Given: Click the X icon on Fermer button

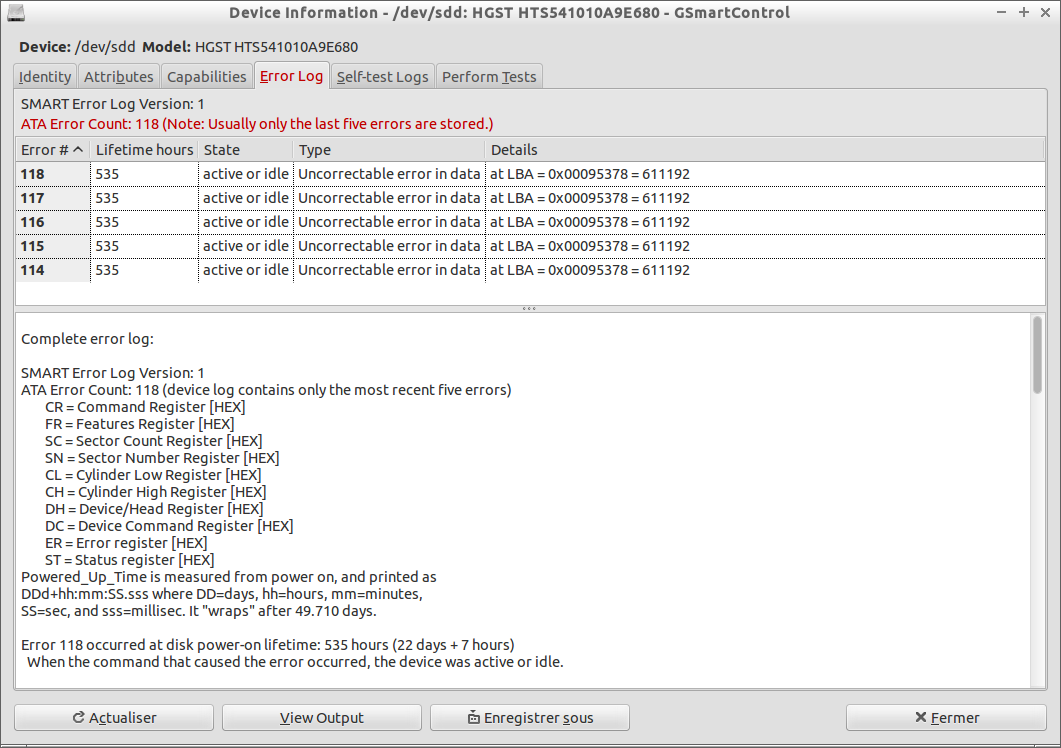Looking at the screenshot, I should coord(920,717).
